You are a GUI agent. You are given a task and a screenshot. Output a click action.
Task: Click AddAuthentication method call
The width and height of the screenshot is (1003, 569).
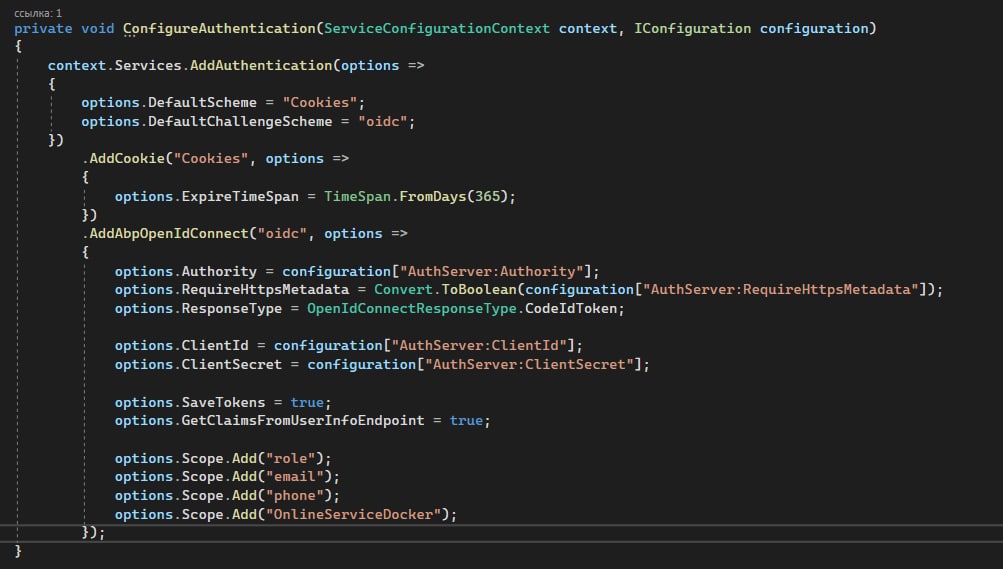[x=261, y=66]
